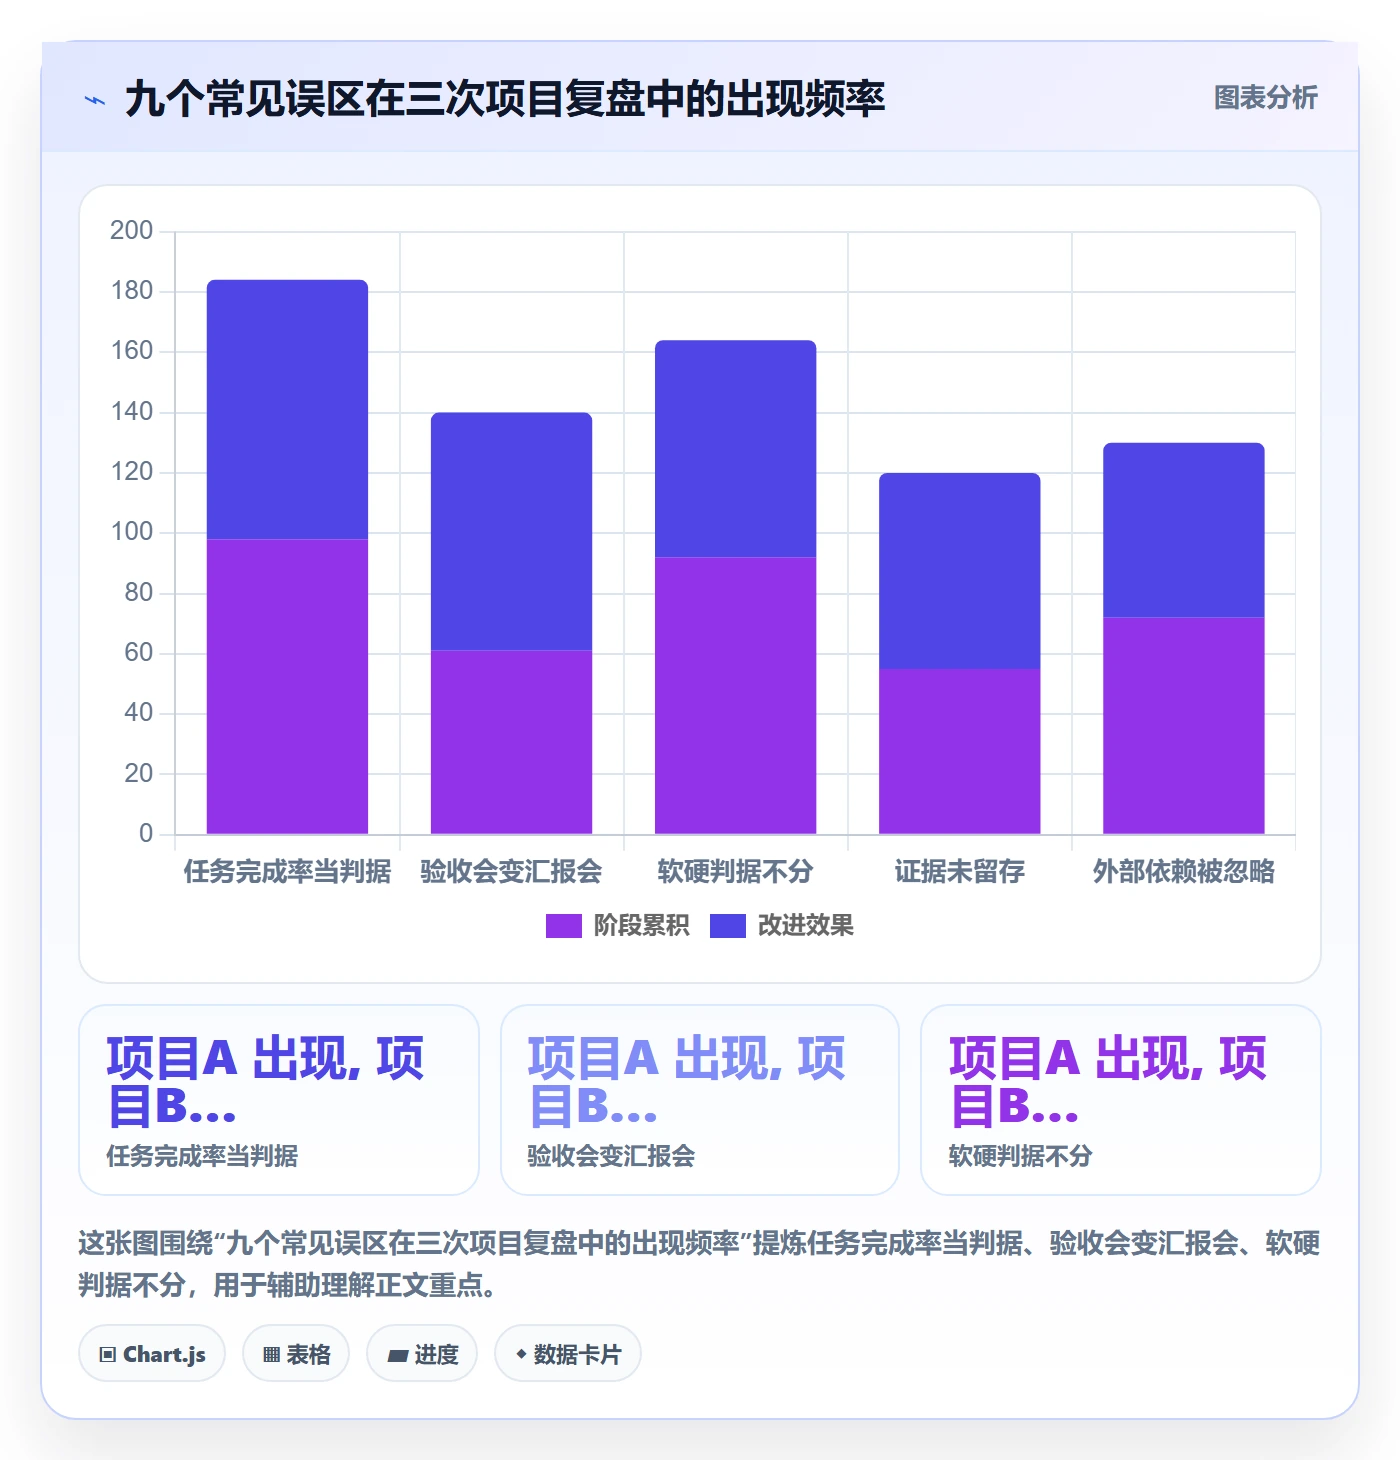Click the bar icon in 进度 chip
Viewport: 1400px width, 1460px height.
tap(397, 1356)
